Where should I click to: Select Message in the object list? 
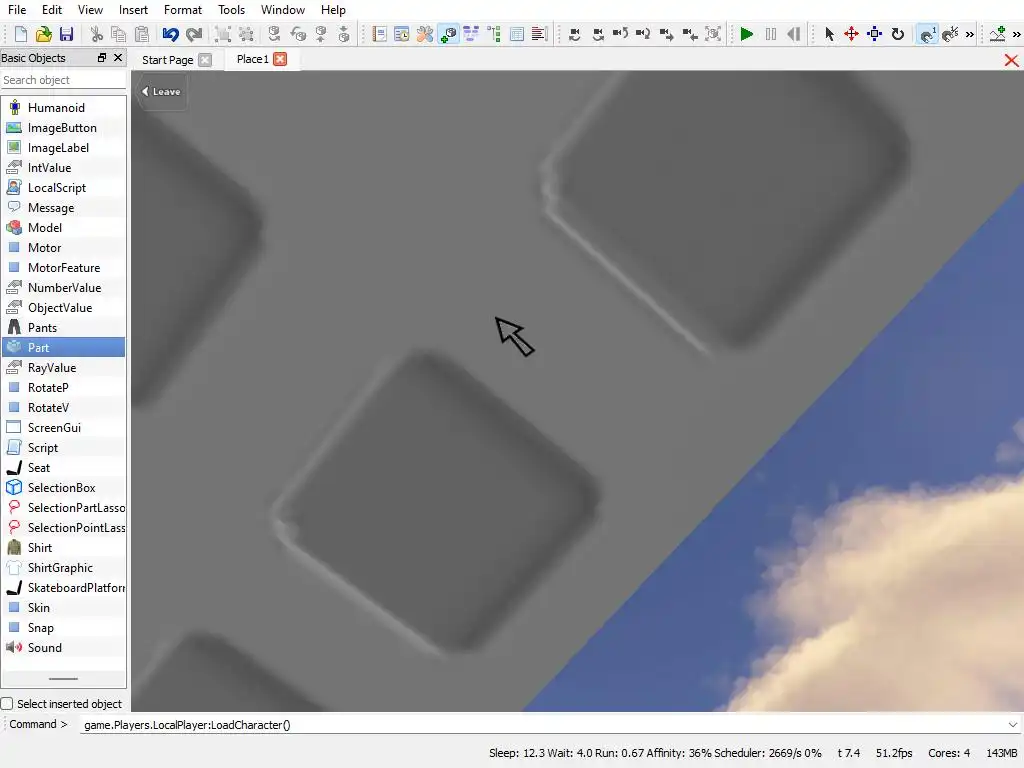63,208
